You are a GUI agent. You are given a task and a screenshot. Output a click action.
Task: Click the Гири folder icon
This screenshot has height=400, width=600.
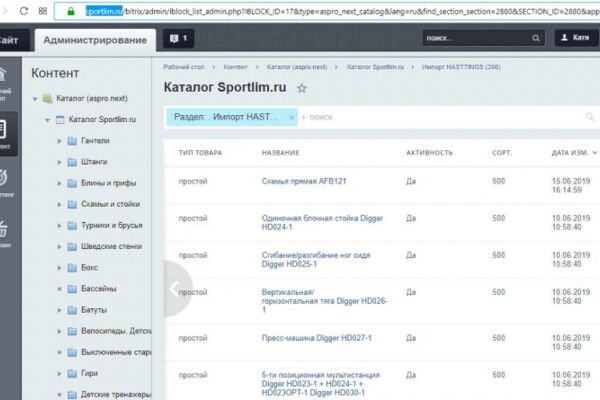click(x=72, y=373)
